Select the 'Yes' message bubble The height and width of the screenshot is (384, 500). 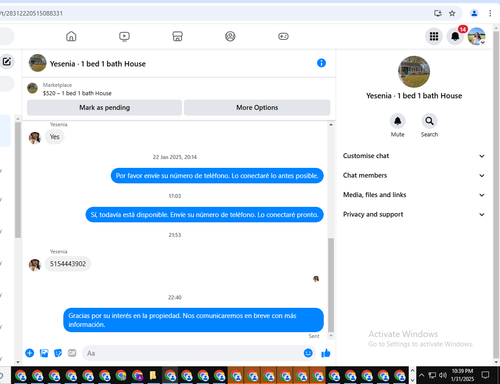[x=55, y=137]
